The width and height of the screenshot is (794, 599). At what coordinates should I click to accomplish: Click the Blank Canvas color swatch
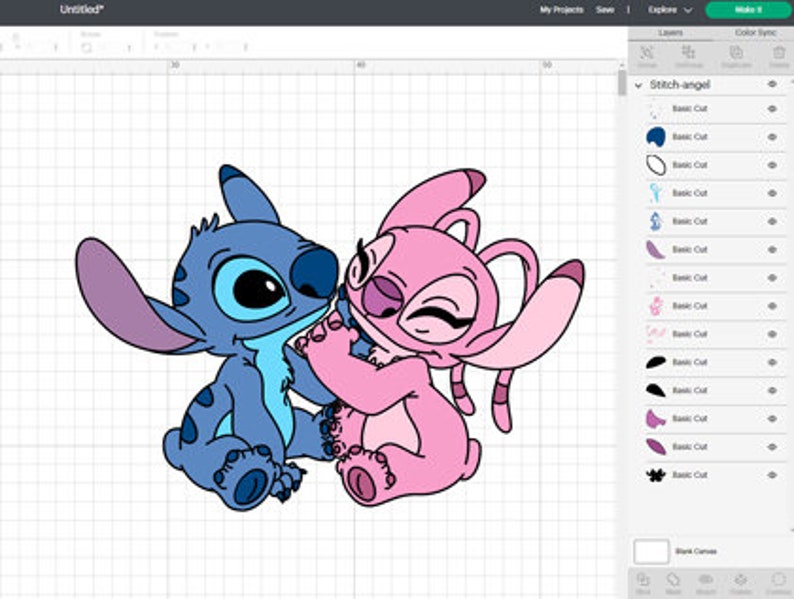(x=651, y=551)
